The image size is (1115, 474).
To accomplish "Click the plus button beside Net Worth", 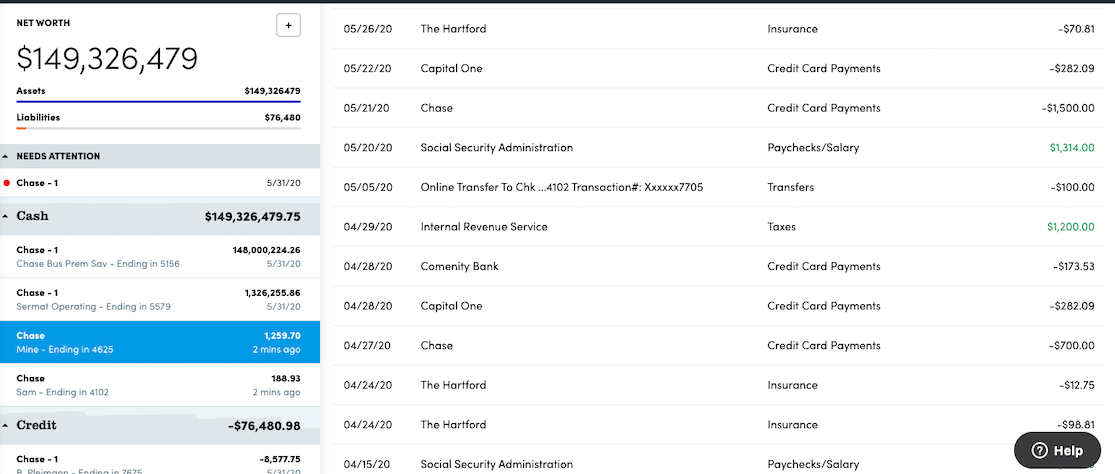I will [288, 26].
